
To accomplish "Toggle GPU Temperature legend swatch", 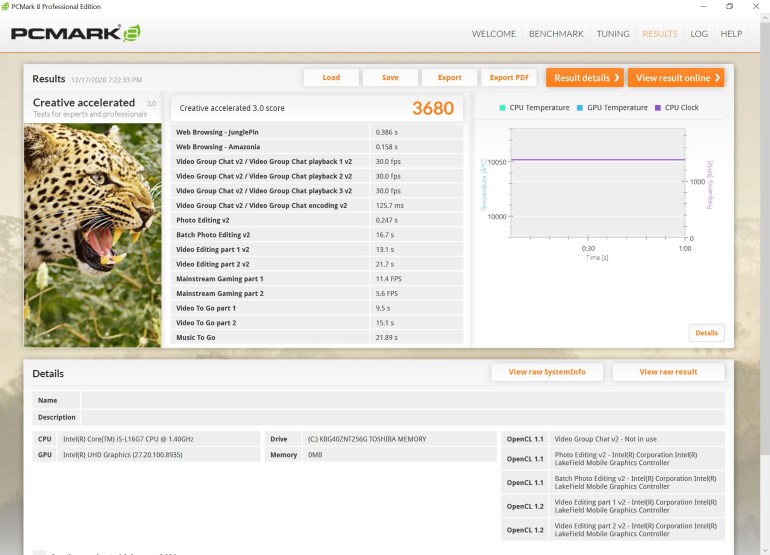I will (x=580, y=108).
